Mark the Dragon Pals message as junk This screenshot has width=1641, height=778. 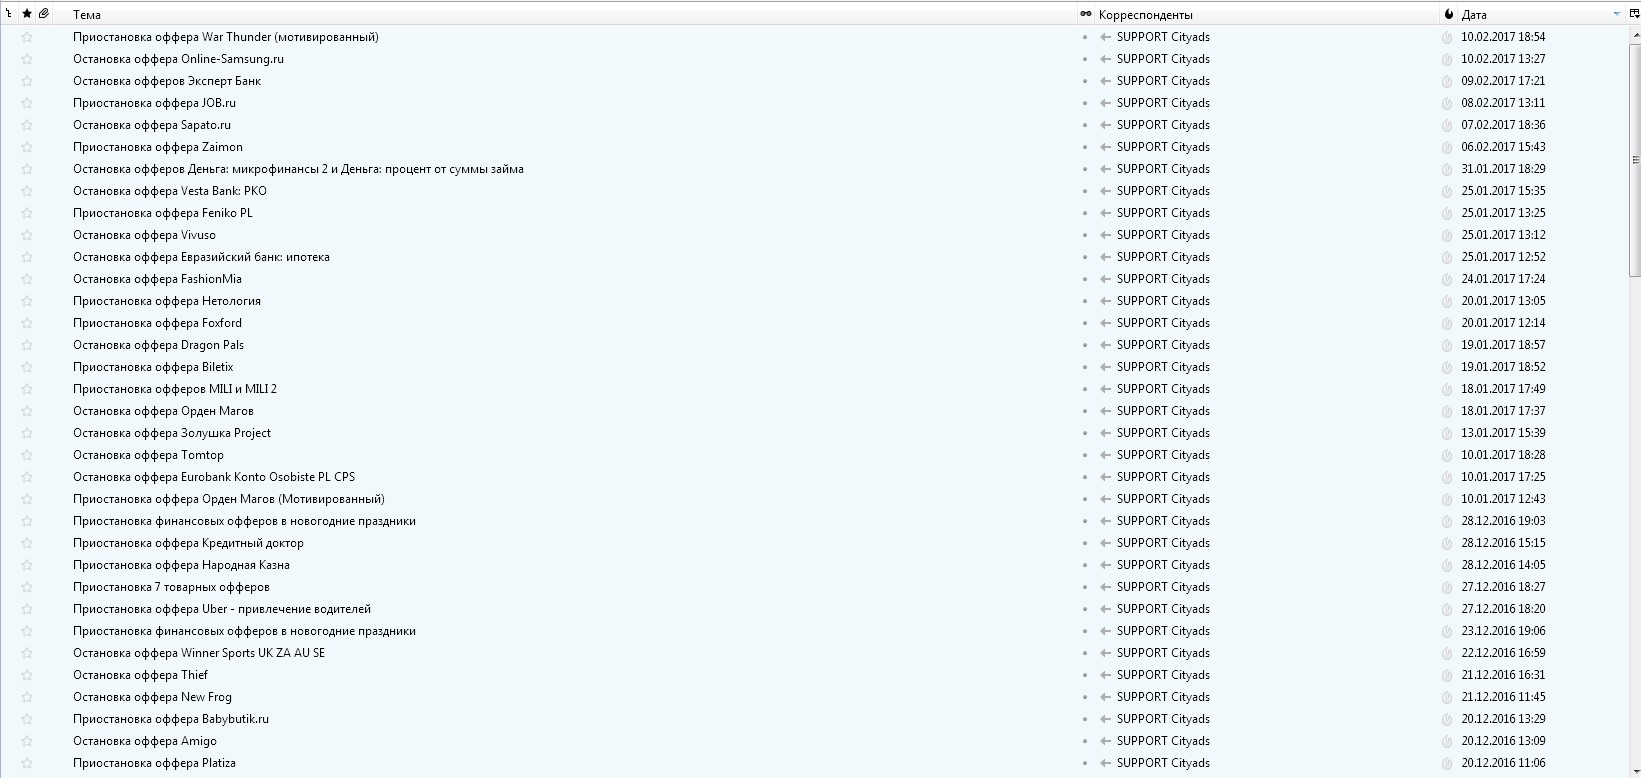click(1447, 345)
